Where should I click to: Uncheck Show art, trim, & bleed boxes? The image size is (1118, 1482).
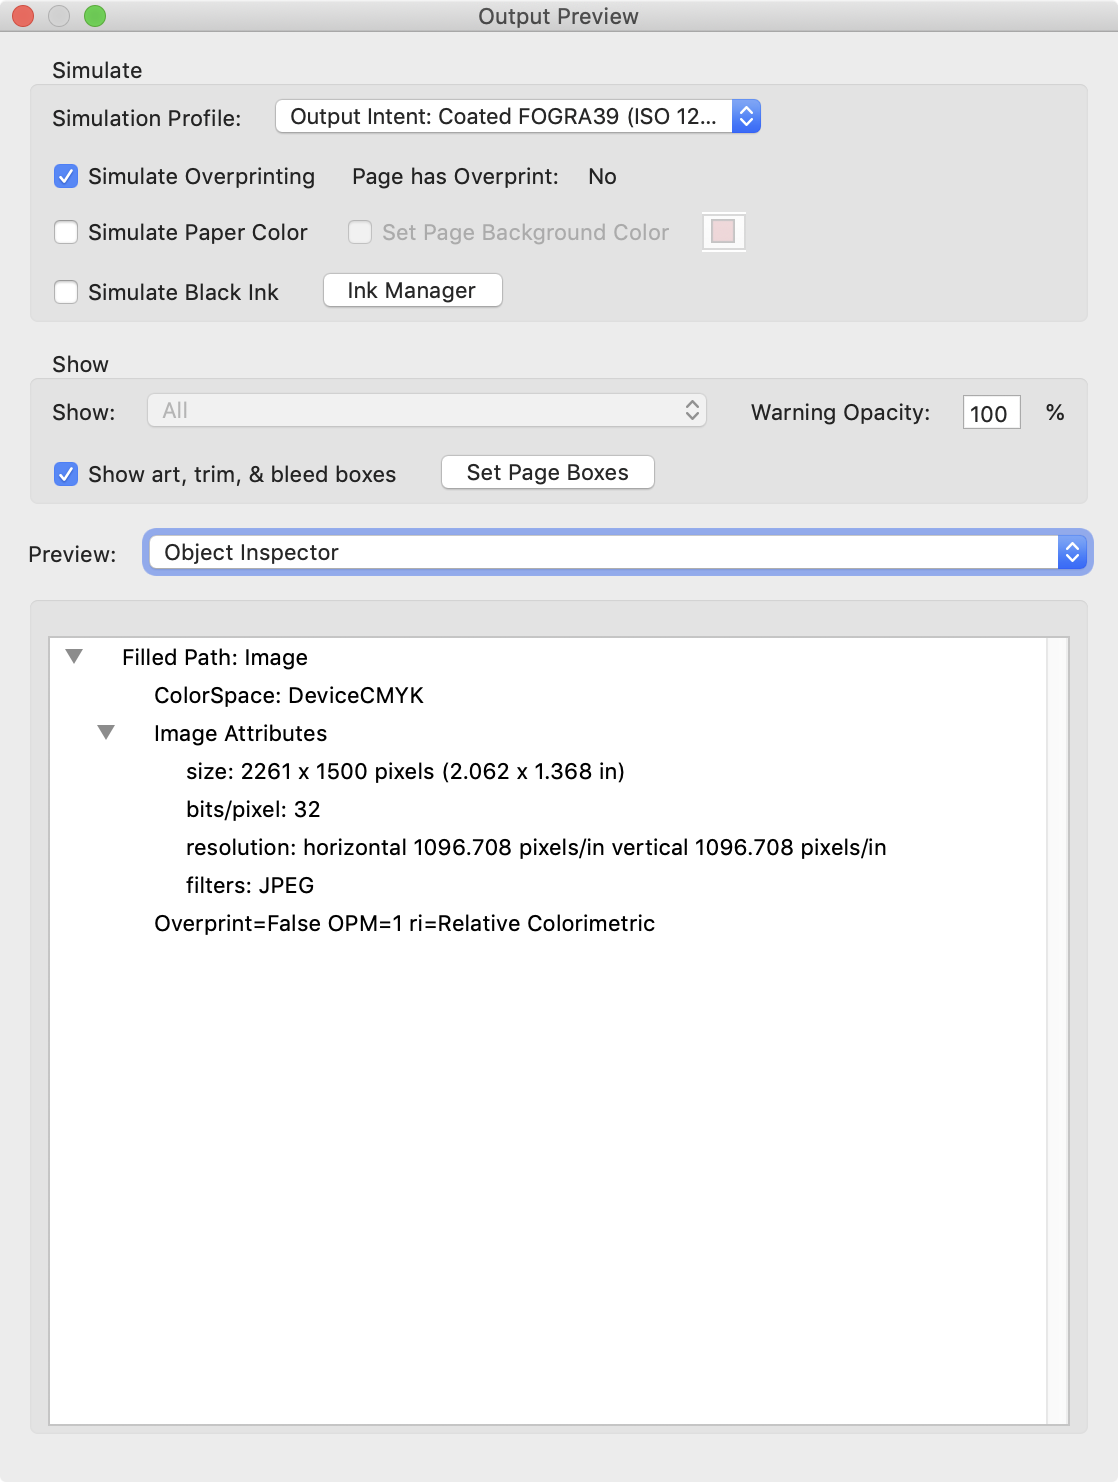[x=66, y=474]
